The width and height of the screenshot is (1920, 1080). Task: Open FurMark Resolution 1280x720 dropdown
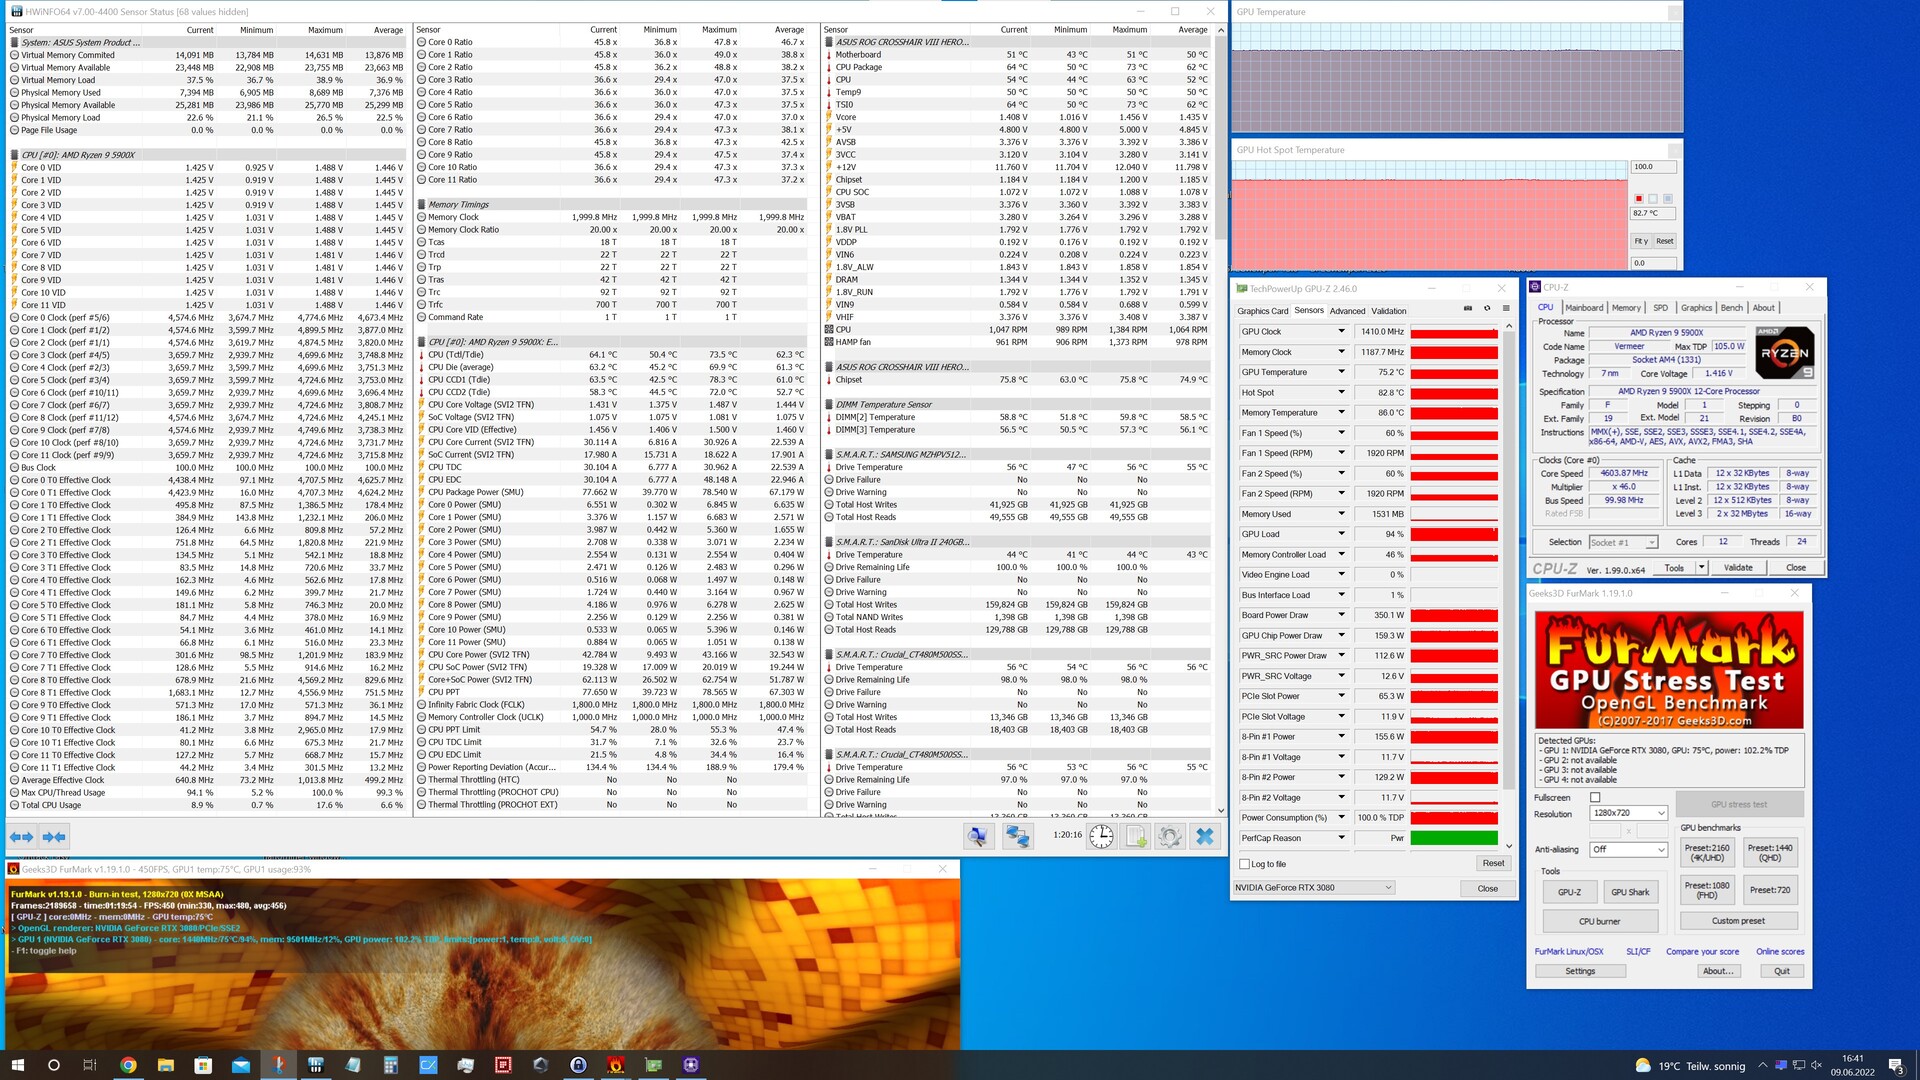(x=1628, y=813)
